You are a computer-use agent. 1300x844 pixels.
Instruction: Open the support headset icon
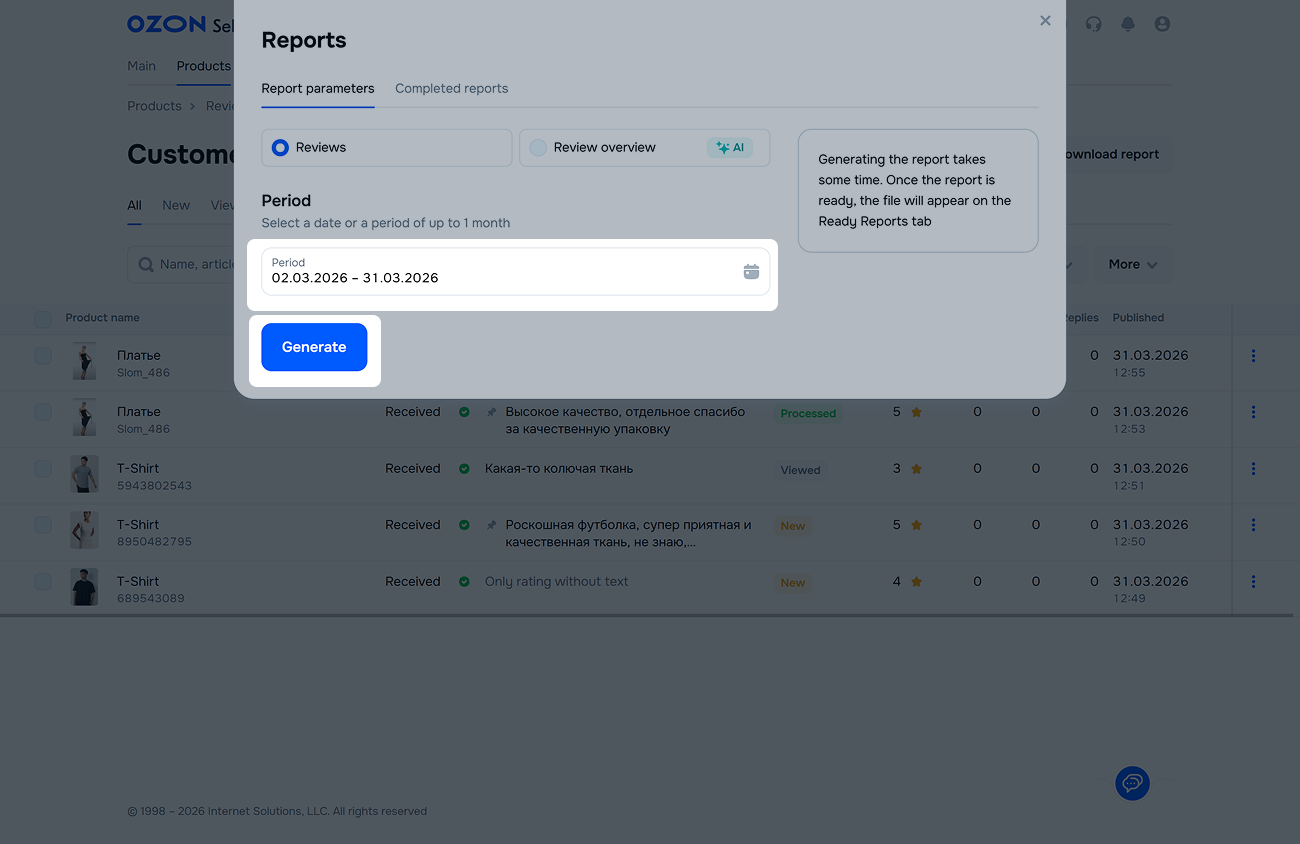coord(1093,24)
